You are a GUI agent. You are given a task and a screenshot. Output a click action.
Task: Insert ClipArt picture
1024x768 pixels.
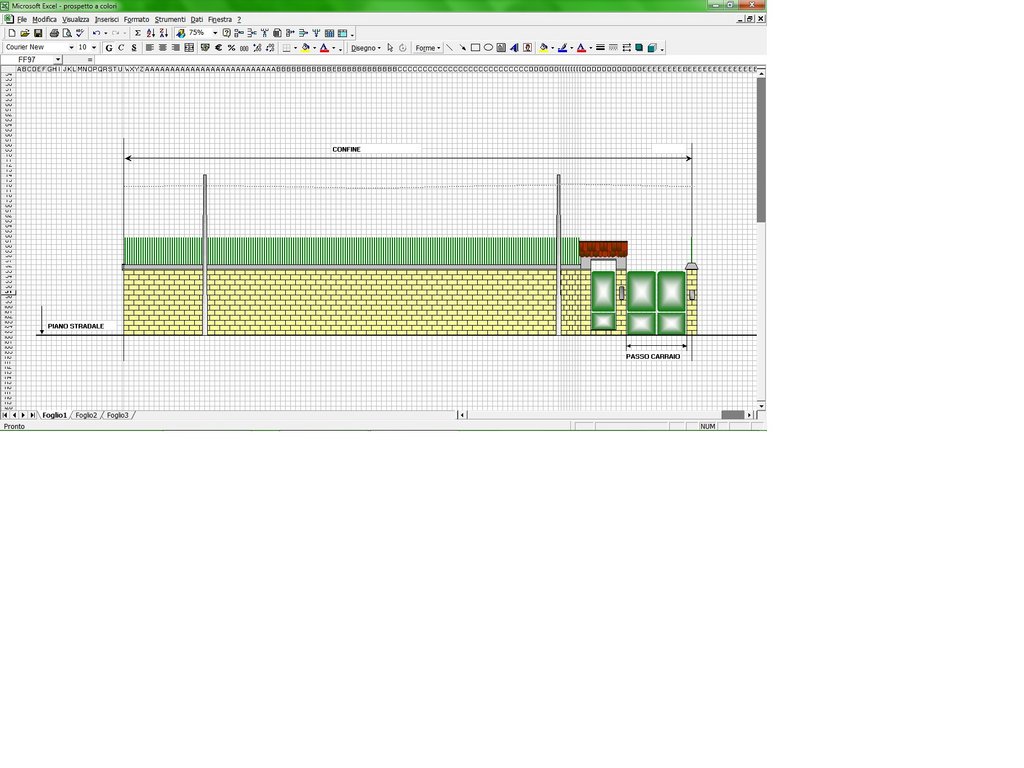pyautogui.click(x=527, y=48)
